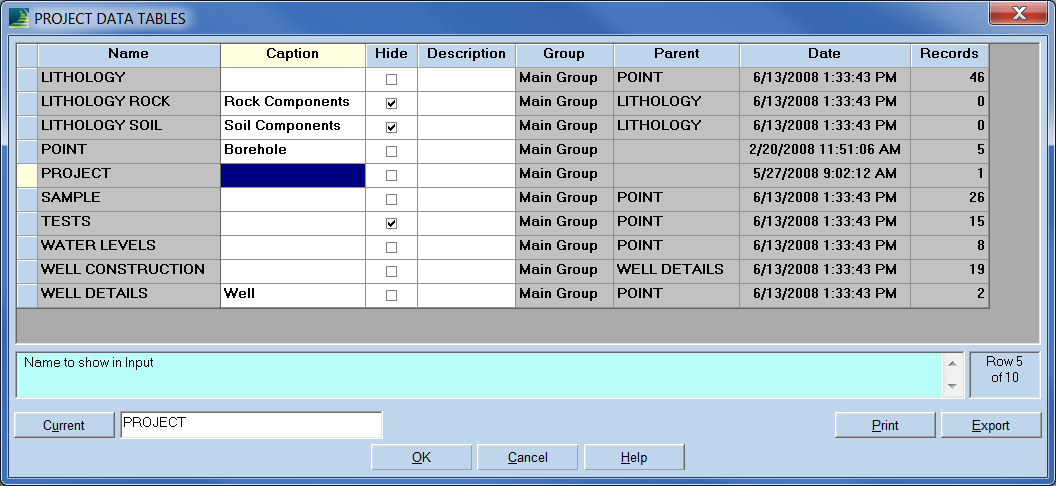1056x486 pixels.
Task: Click the Description column header
Action: (466, 55)
